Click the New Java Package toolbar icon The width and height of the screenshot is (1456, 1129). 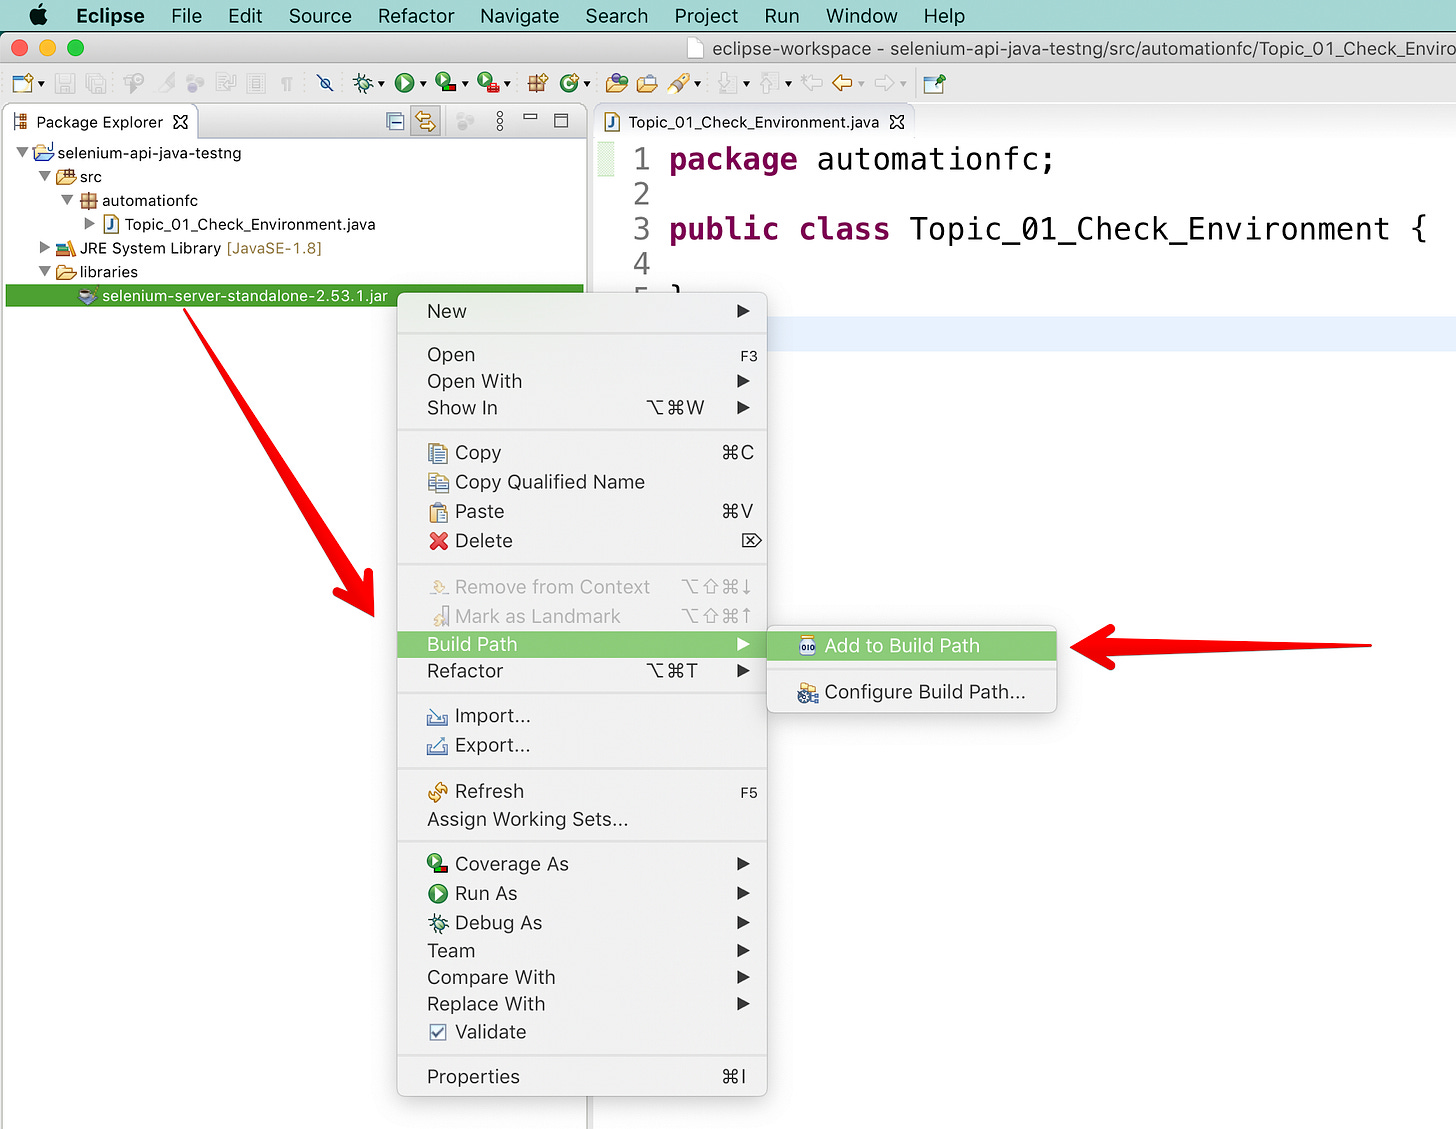tap(538, 84)
